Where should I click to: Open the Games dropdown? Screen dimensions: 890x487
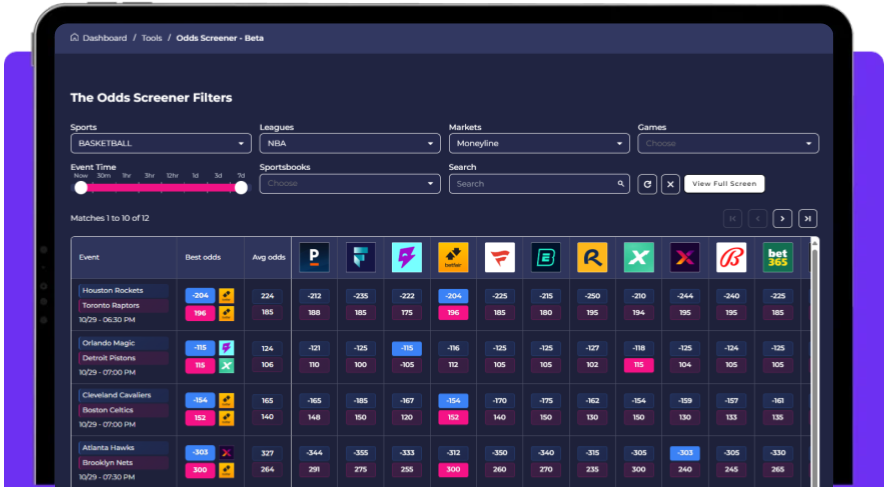point(728,144)
